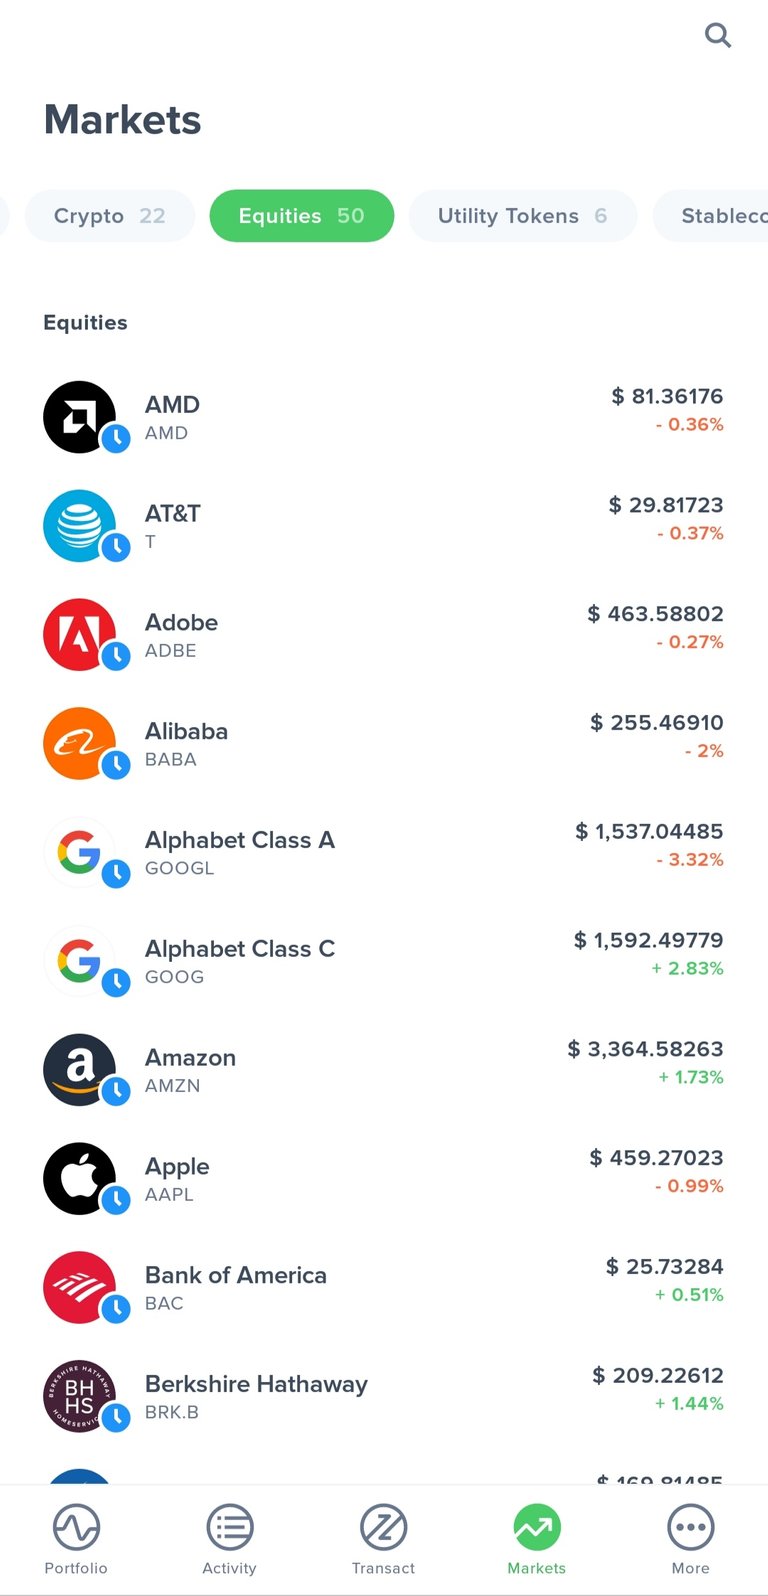The image size is (768, 1596).
Task: Open Alphabet Class C price $1,592.49779
Action: click(x=648, y=940)
